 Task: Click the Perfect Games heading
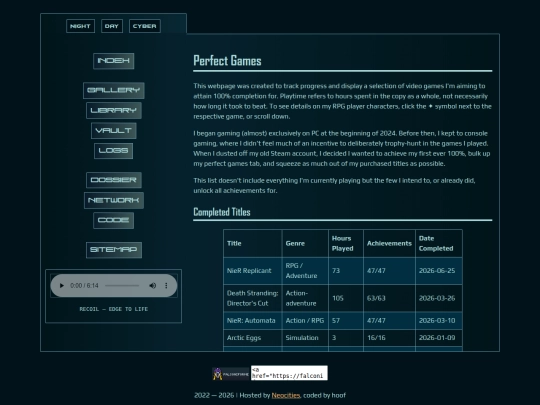227,61
